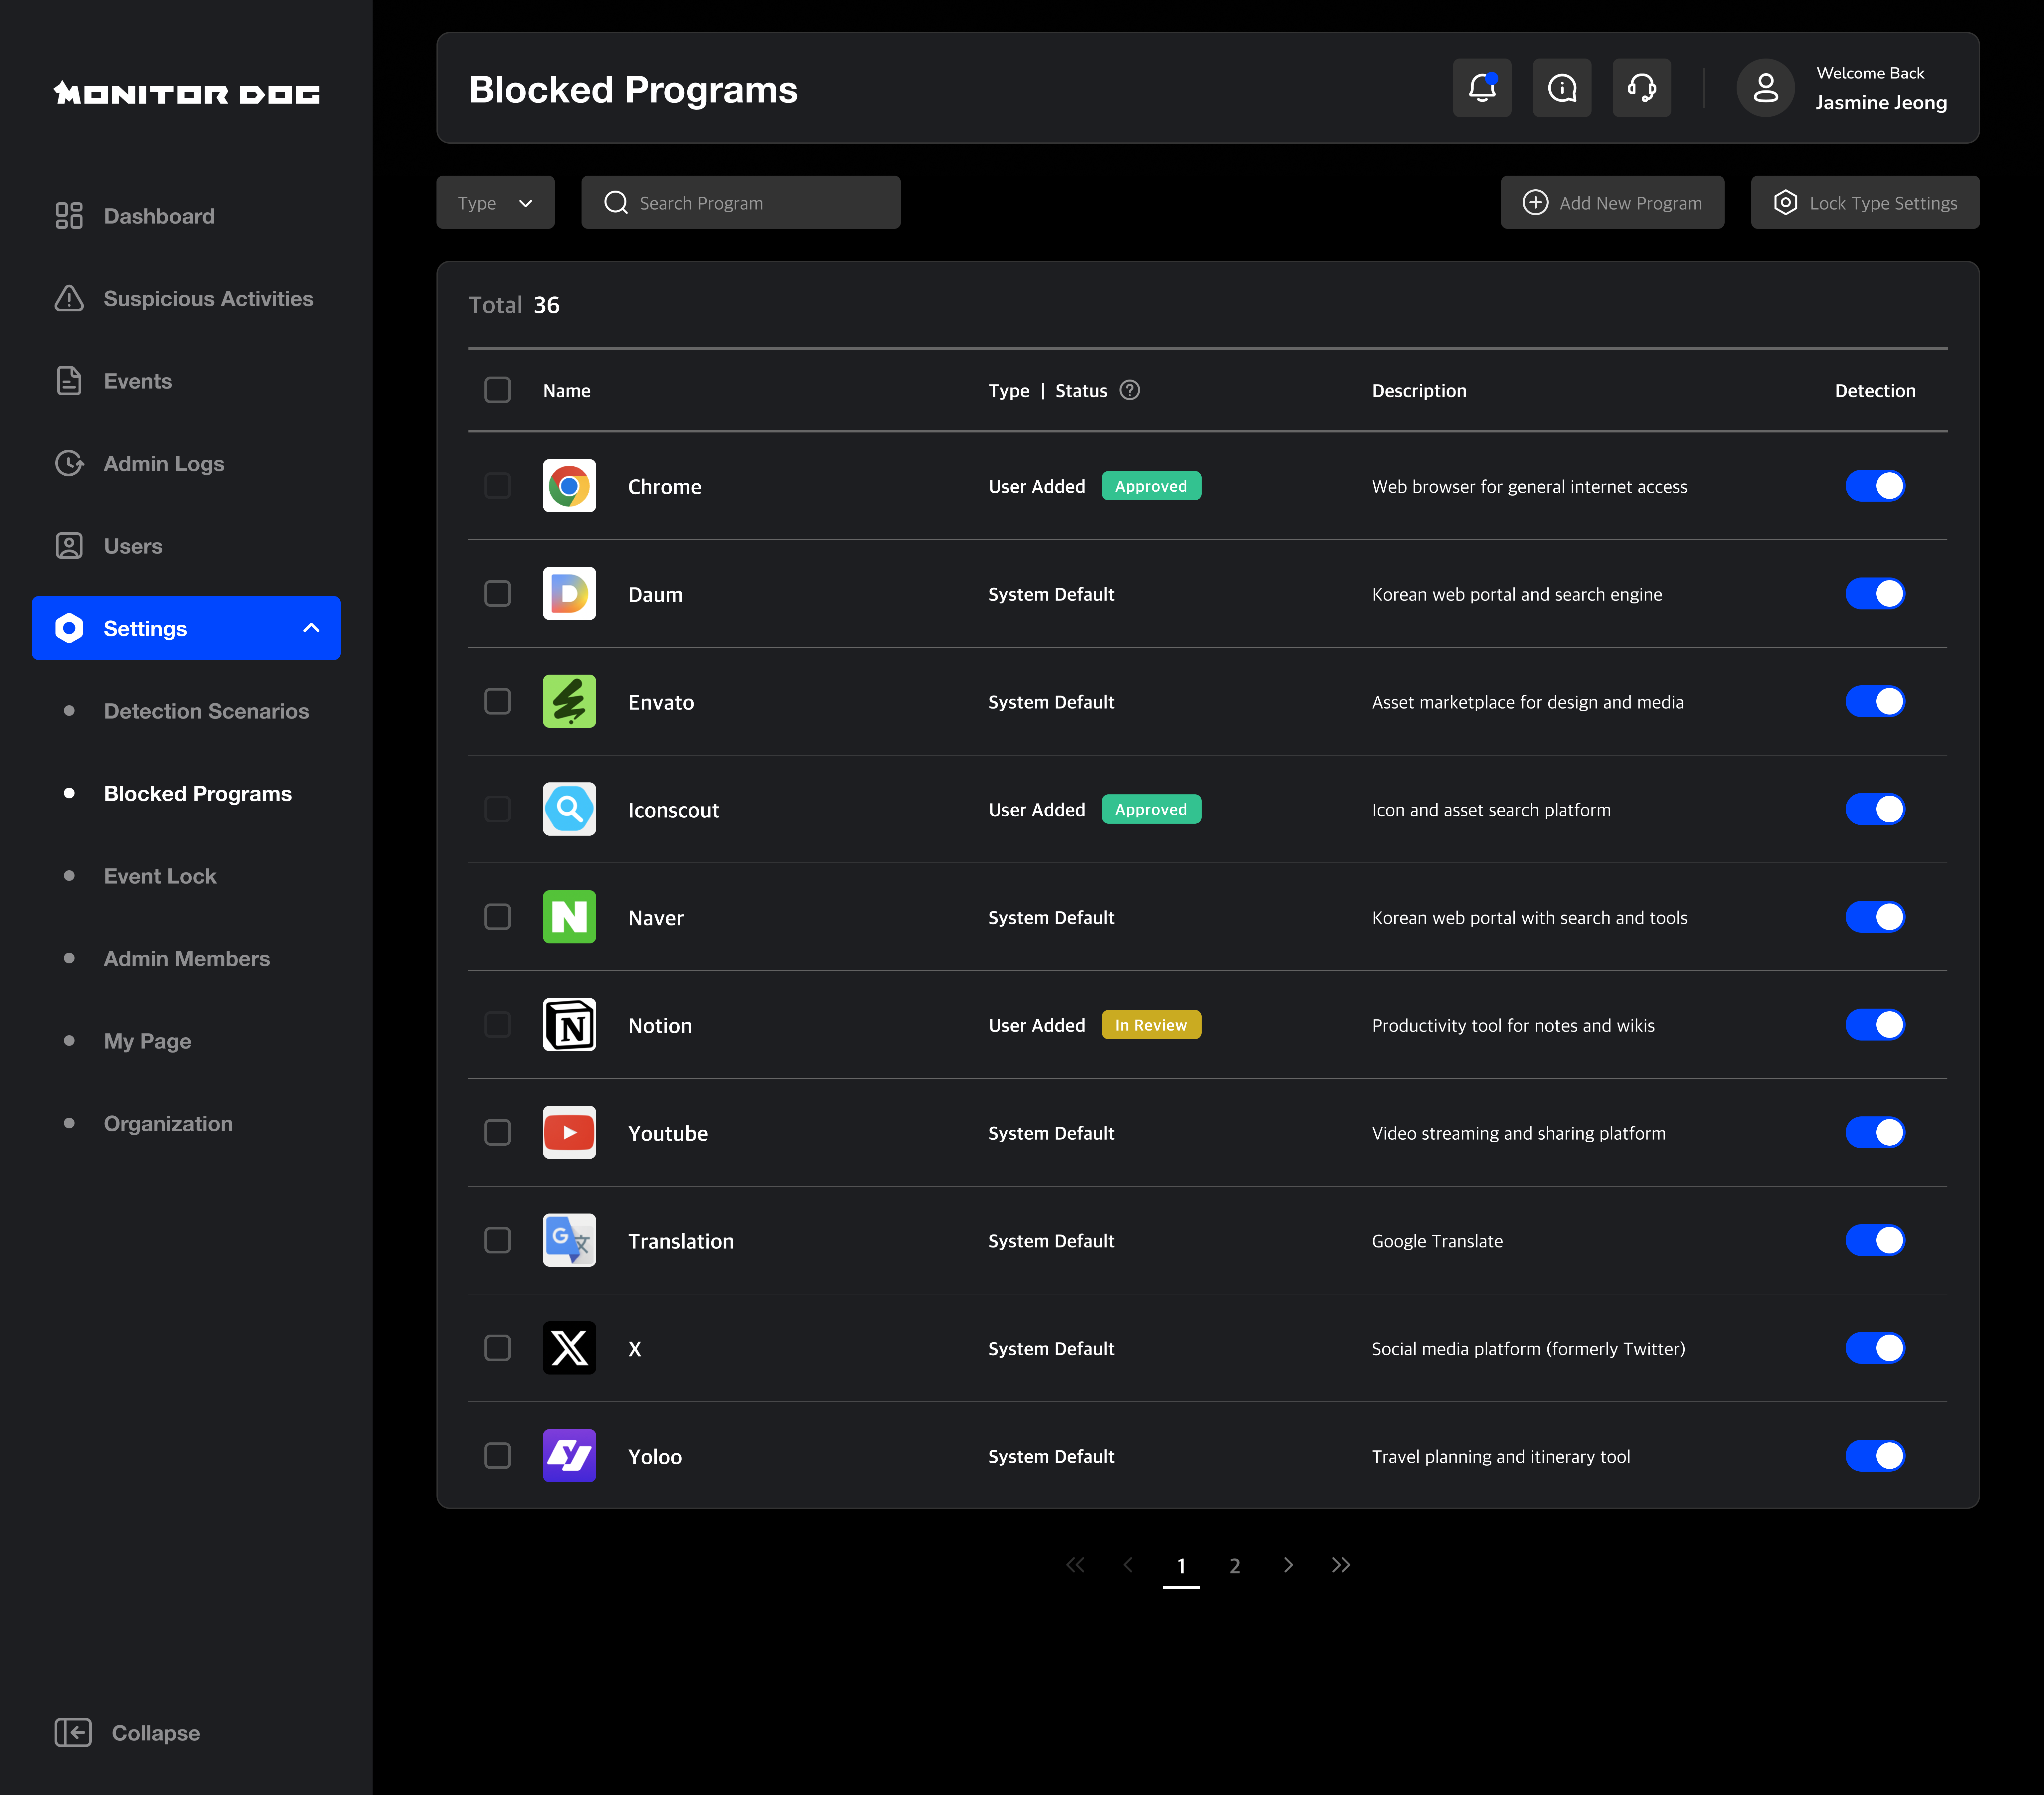Select Detection Scenarios submenu item

click(x=206, y=711)
